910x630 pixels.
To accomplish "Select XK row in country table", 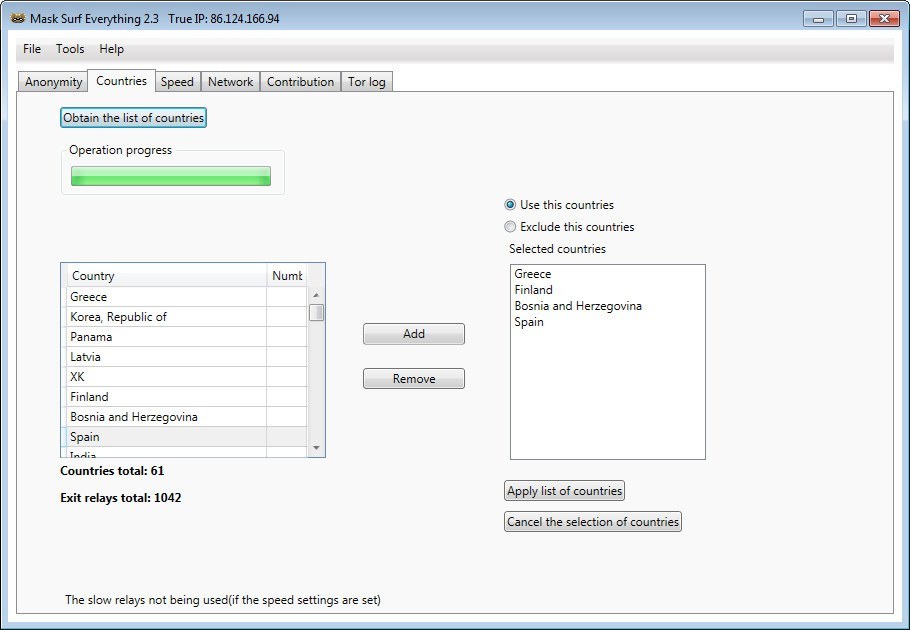I will tap(186, 376).
